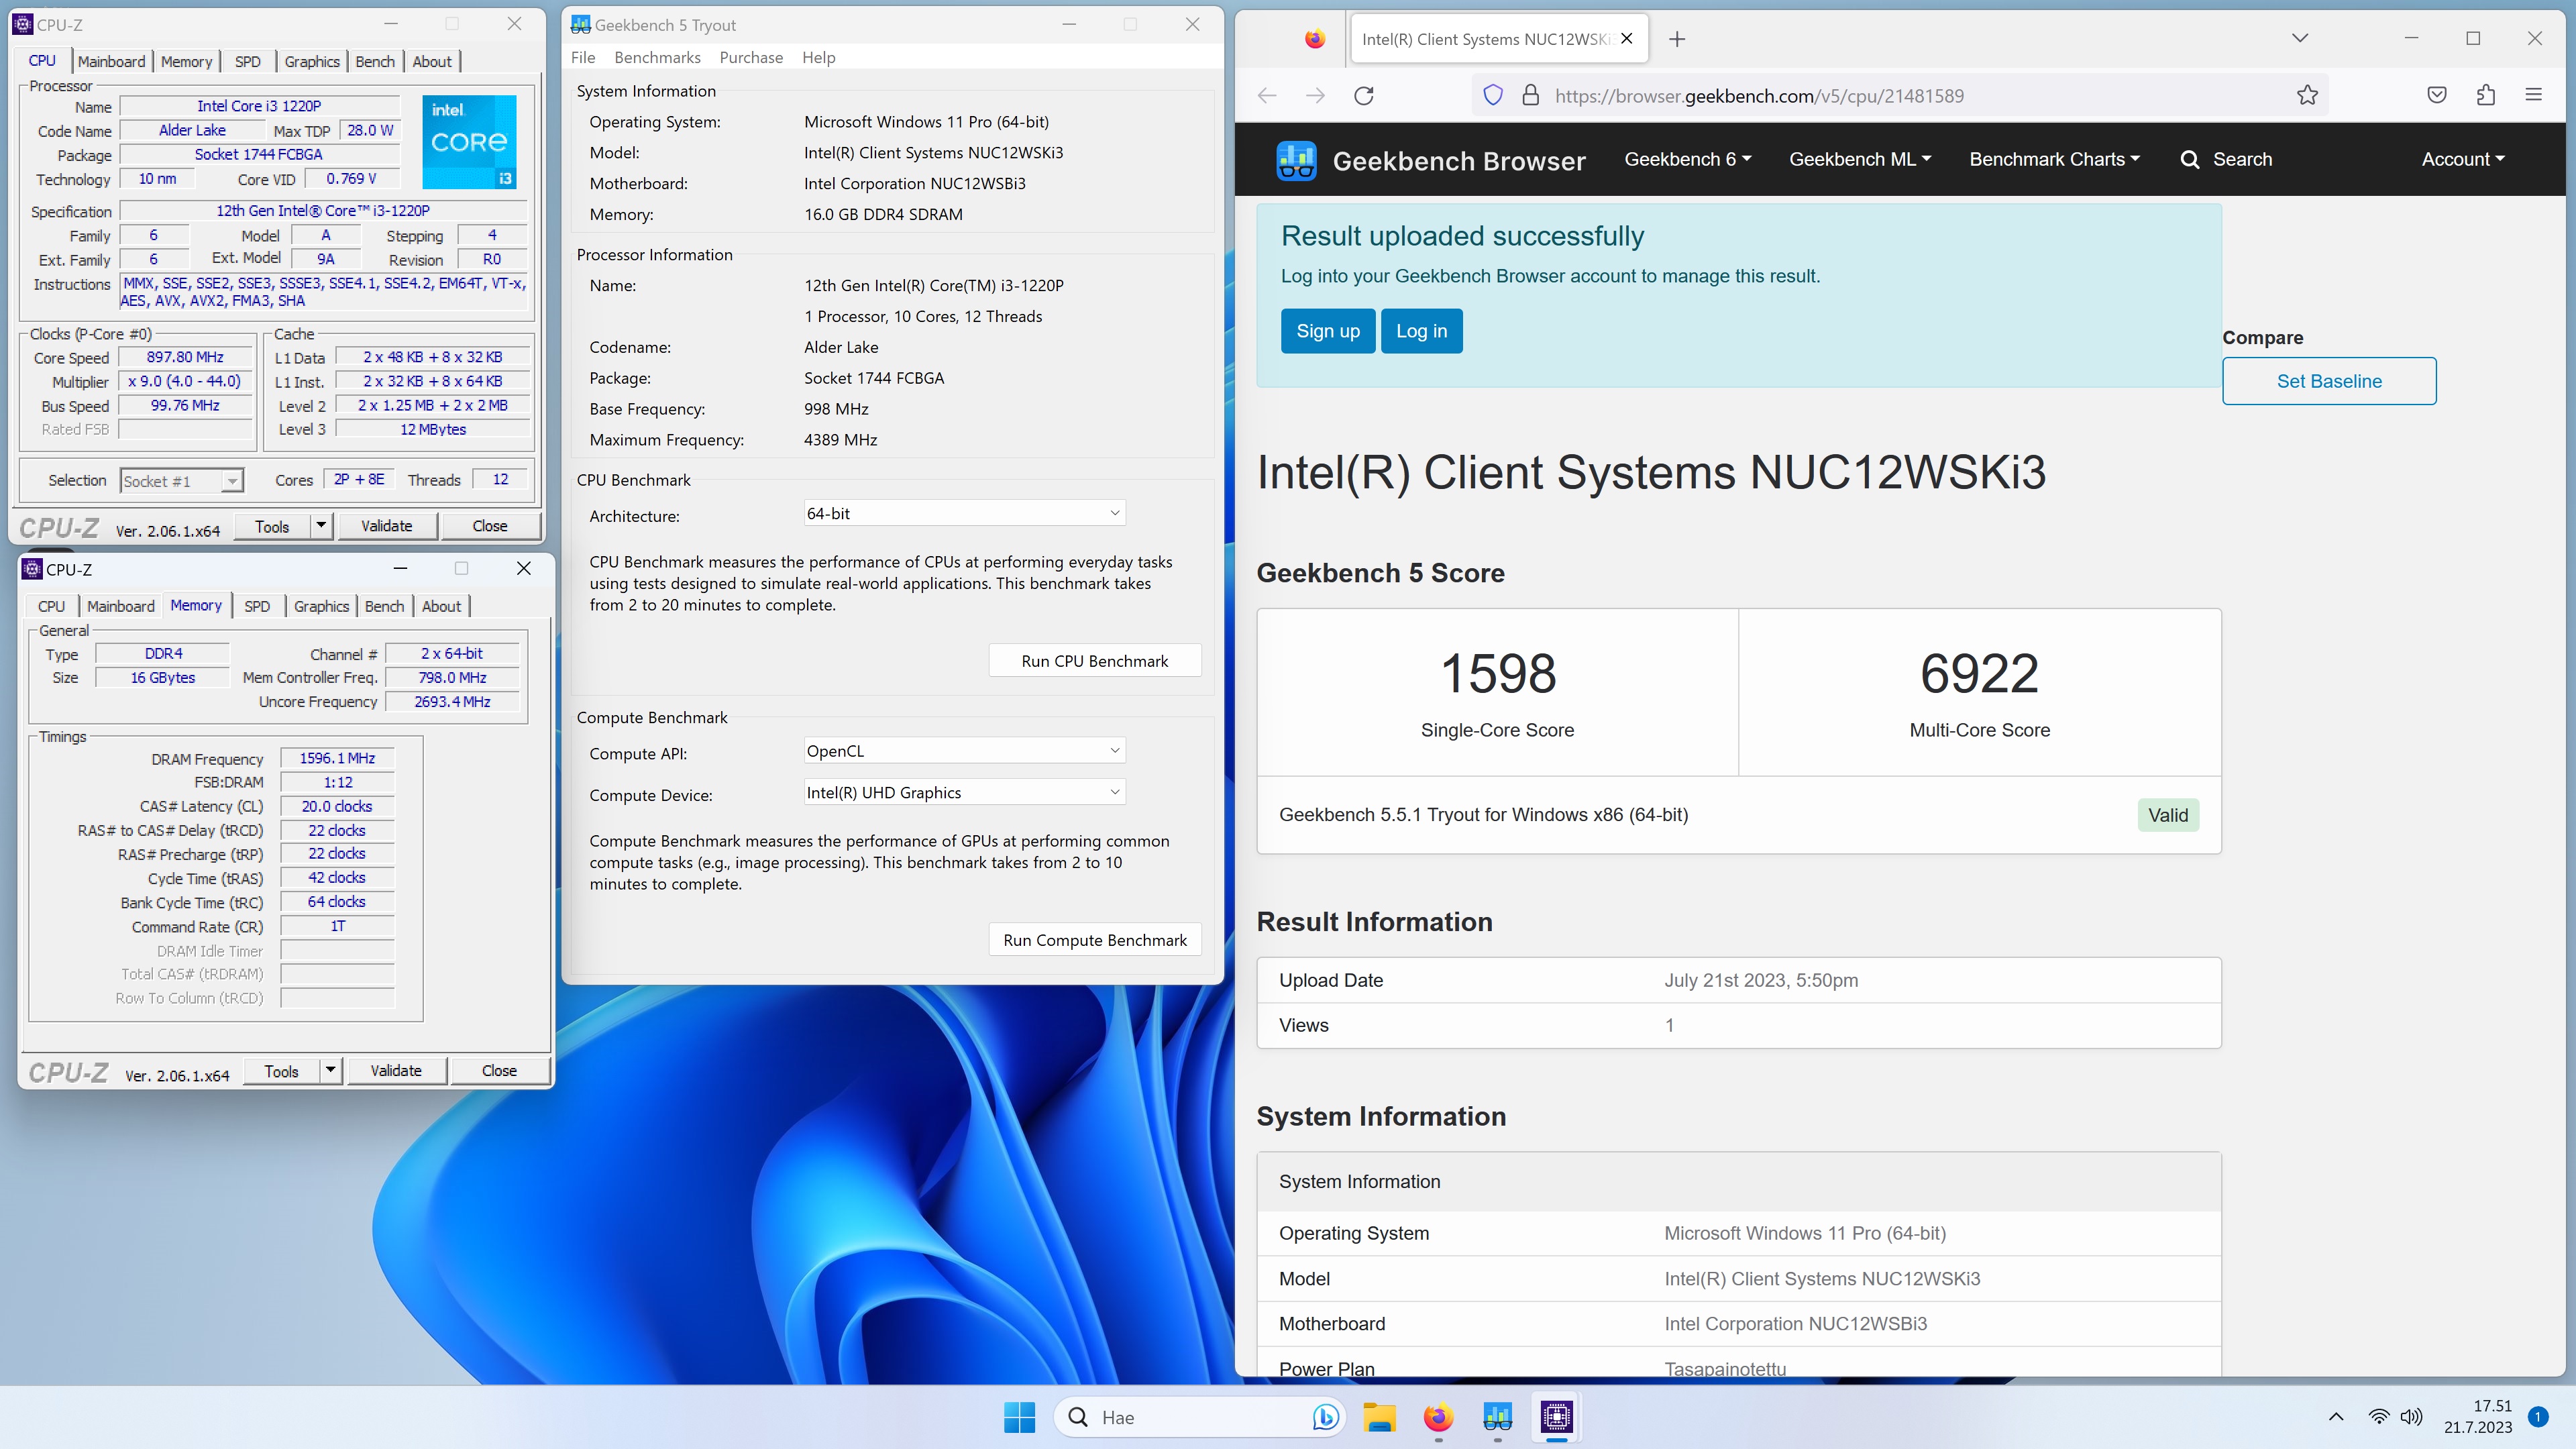Open the Wi-Fi network tray icon
2576x1449 pixels.
2379,1417
